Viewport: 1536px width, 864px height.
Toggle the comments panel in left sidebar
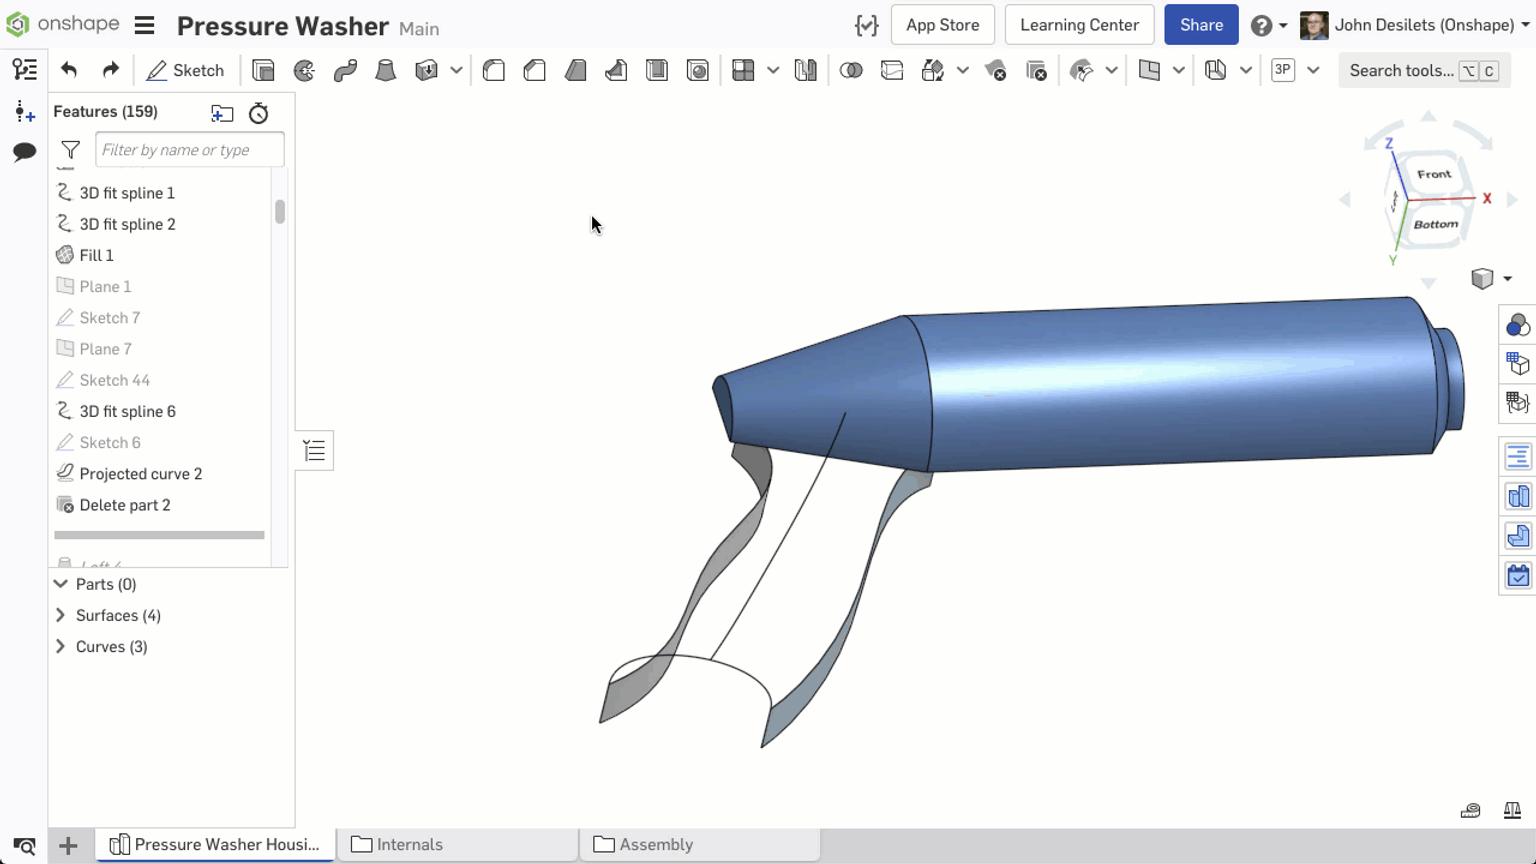click(23, 151)
